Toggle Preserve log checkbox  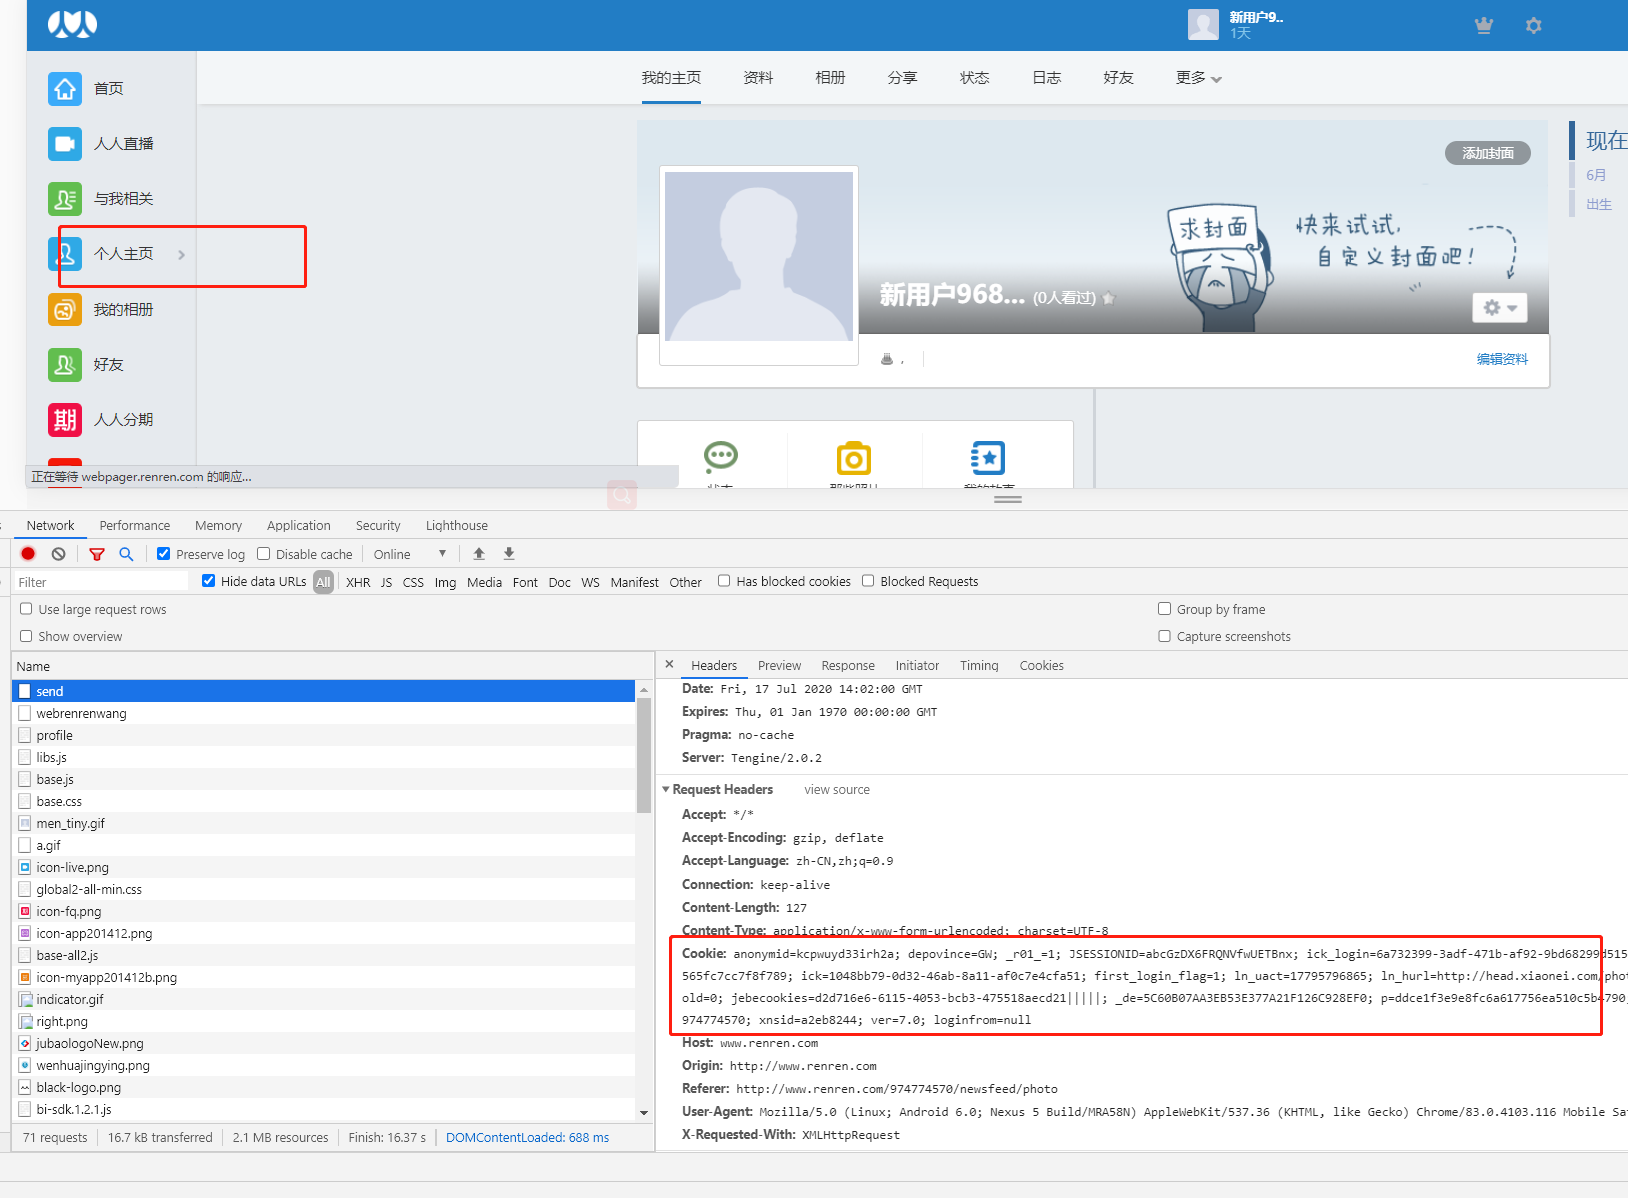pos(164,554)
